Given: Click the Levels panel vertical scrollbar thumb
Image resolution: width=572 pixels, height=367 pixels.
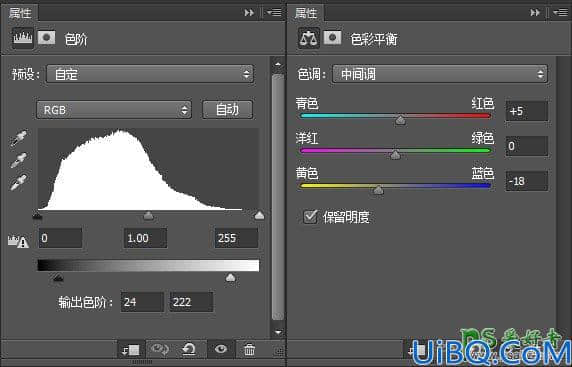Looking at the screenshot, I should tap(278, 197).
